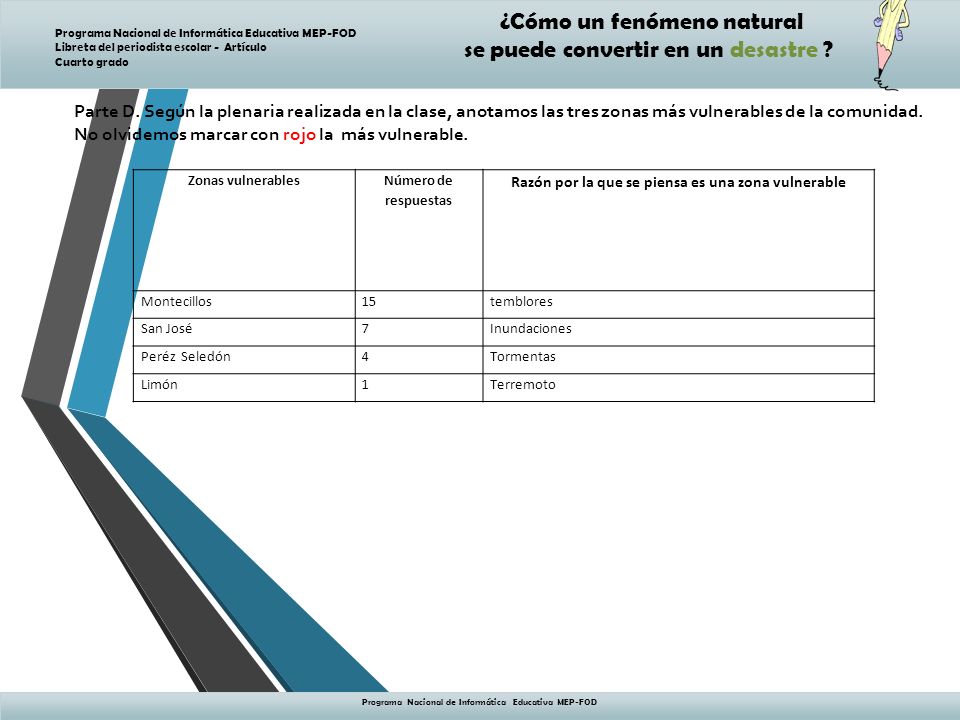This screenshot has height=720, width=960.
Task: Click the cell with value 15
Action: tap(419, 304)
